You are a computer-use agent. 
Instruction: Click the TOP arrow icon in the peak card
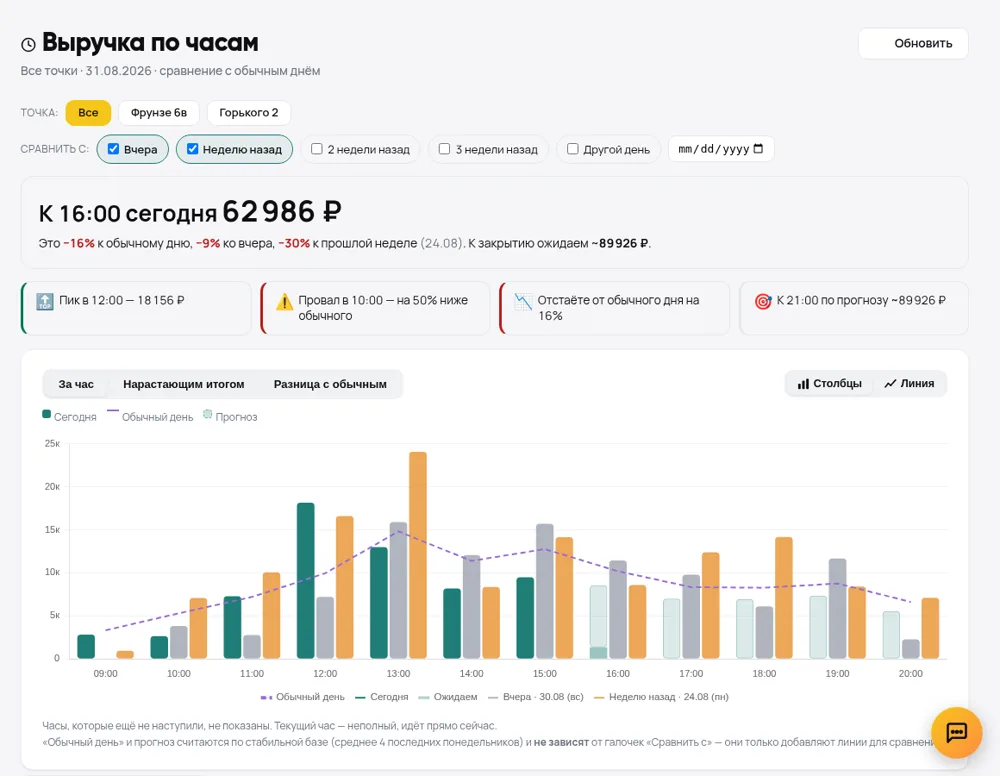45,301
